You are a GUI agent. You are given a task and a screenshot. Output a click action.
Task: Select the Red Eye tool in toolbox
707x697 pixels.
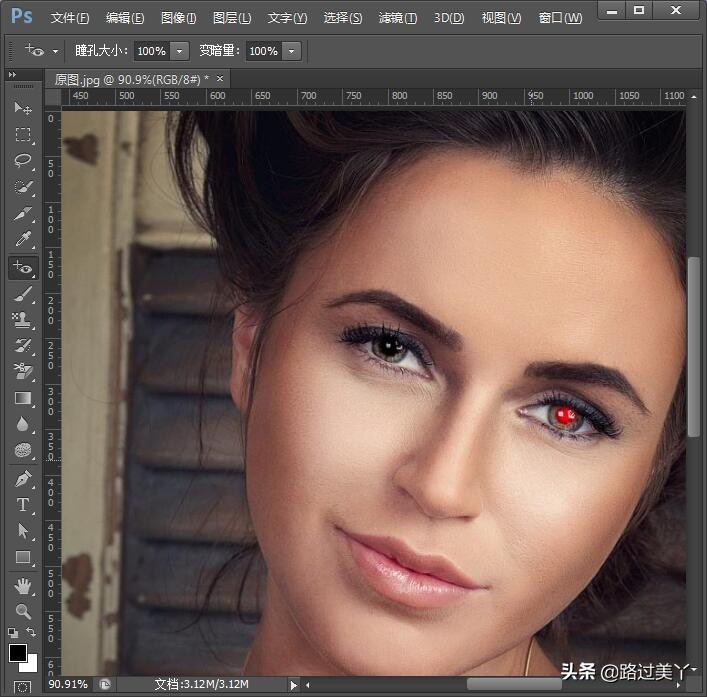pyautogui.click(x=23, y=267)
